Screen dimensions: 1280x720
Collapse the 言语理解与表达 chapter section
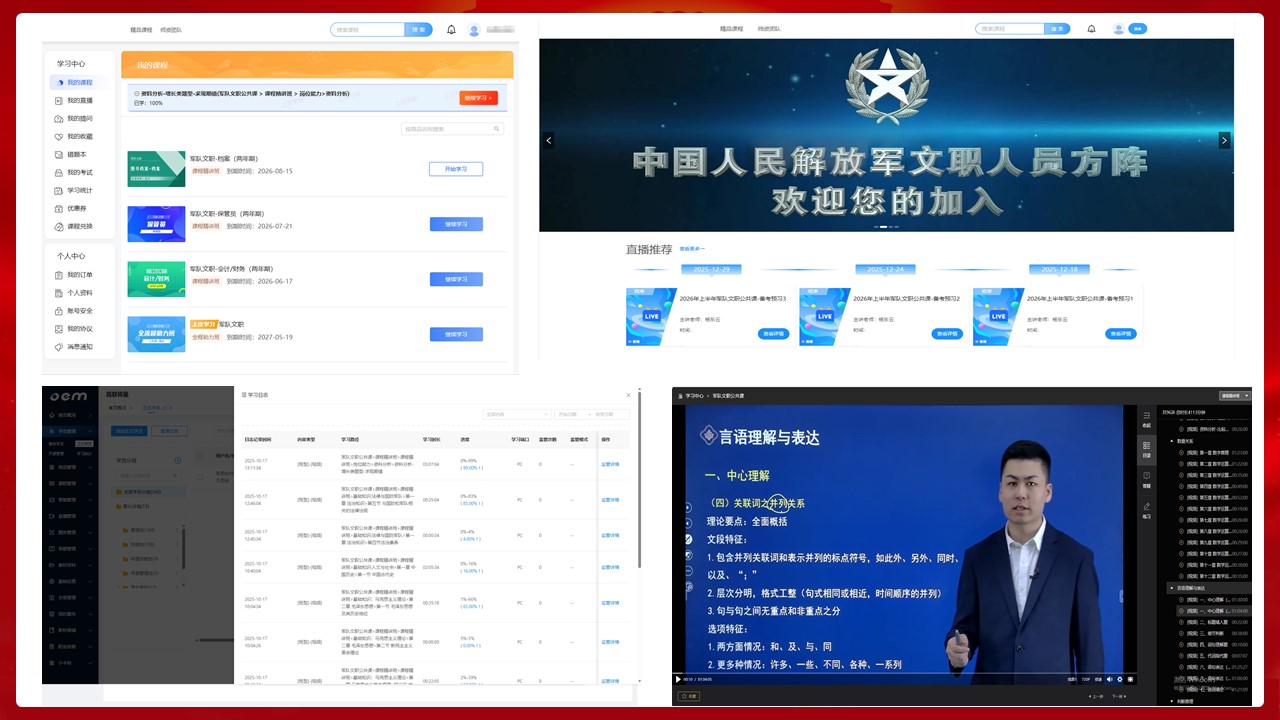tap(1171, 588)
